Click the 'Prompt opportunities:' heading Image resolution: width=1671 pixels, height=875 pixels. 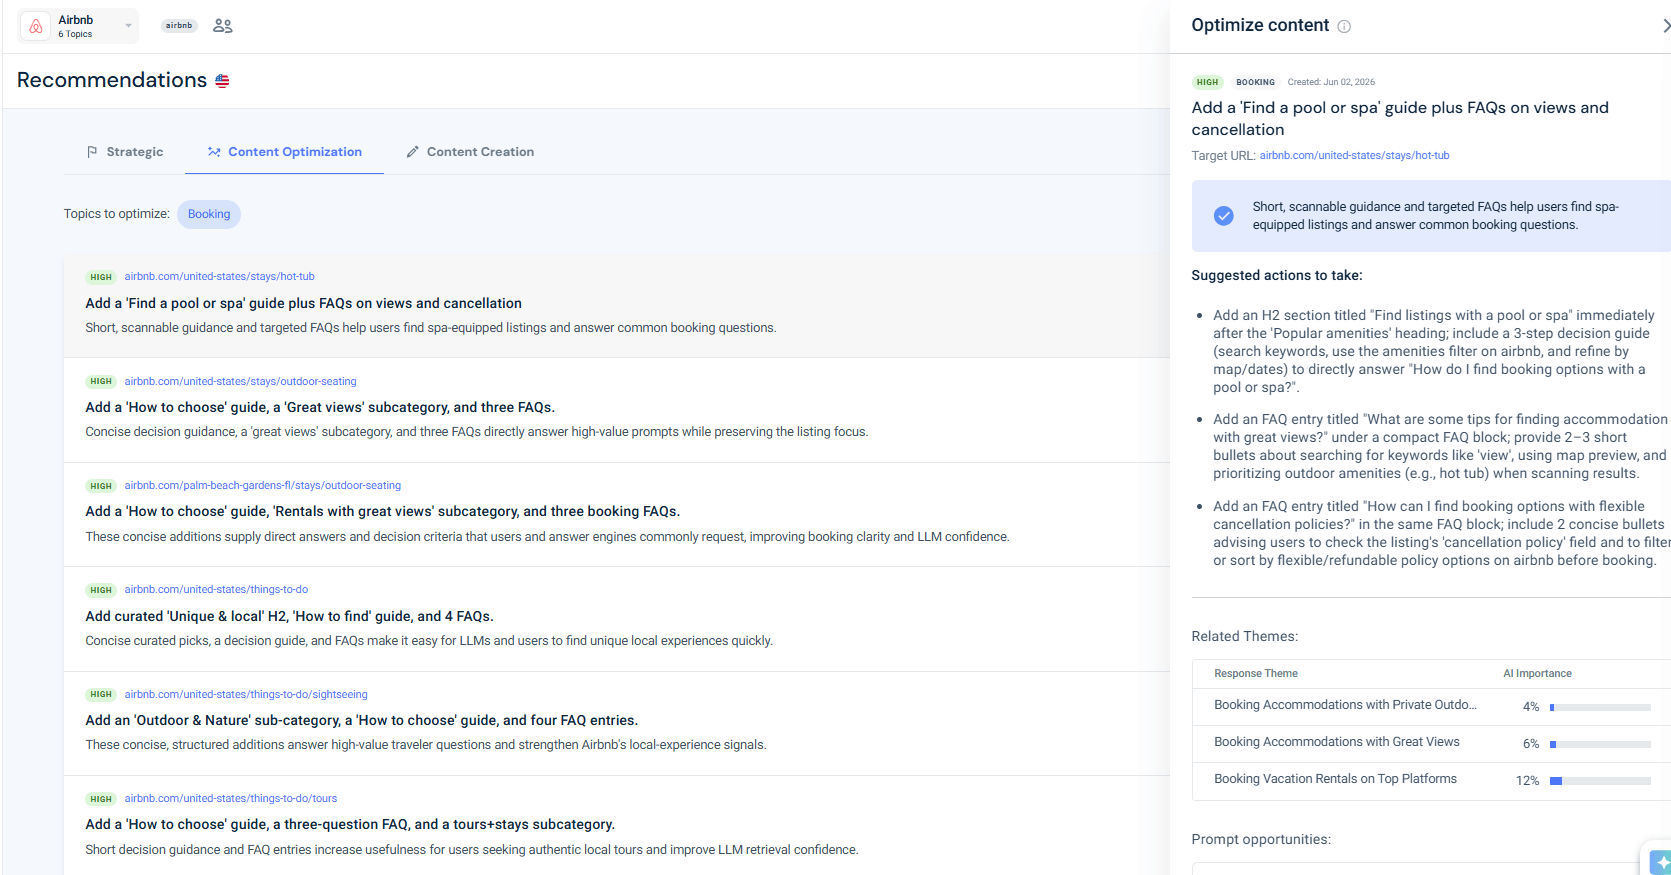[x=1261, y=839]
